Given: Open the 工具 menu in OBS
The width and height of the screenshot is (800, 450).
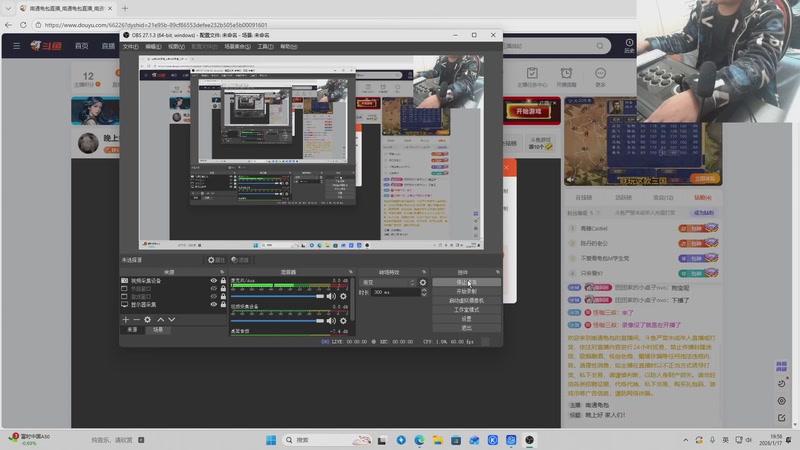Looking at the screenshot, I should pyautogui.click(x=265, y=46).
